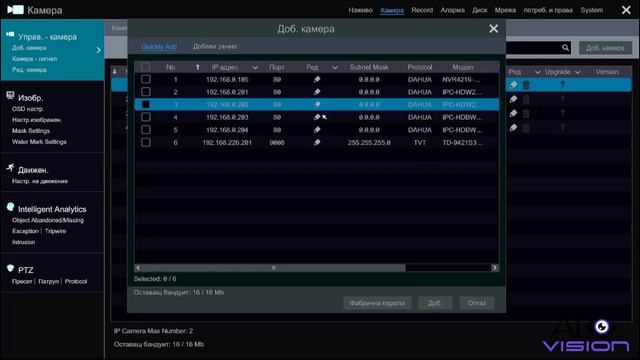The image size is (640, 360).
Task: Click the search magnifier icon in background window
Action: tap(565, 48)
